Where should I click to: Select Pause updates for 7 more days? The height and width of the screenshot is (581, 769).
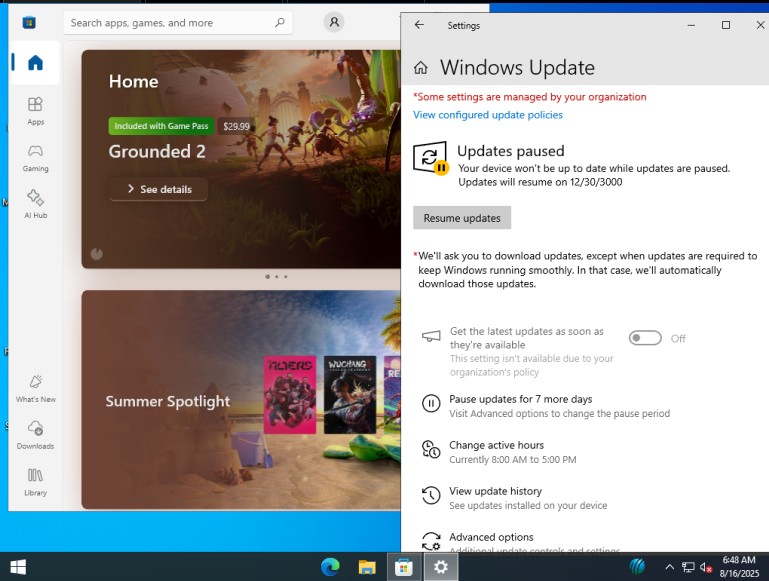point(546,406)
